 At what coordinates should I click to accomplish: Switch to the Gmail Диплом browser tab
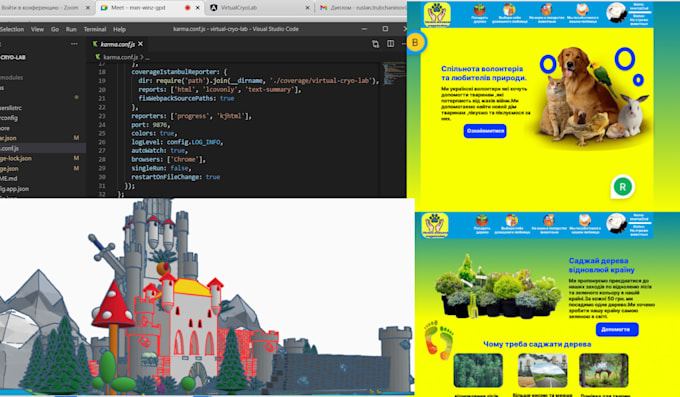tap(361, 8)
